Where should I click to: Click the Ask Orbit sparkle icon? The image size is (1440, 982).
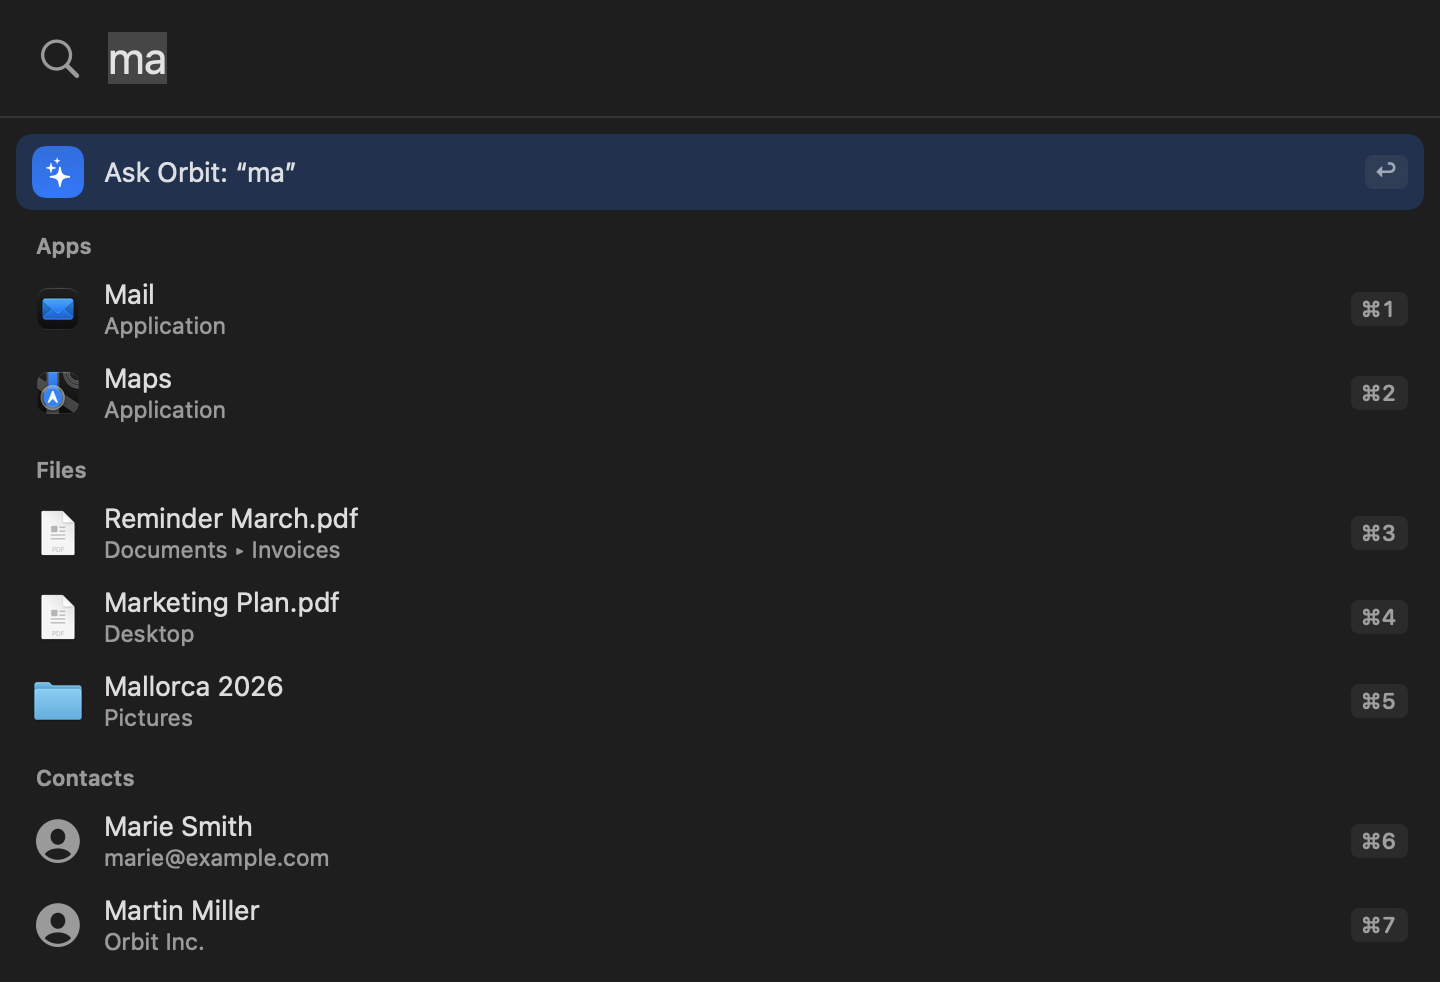[58, 172]
